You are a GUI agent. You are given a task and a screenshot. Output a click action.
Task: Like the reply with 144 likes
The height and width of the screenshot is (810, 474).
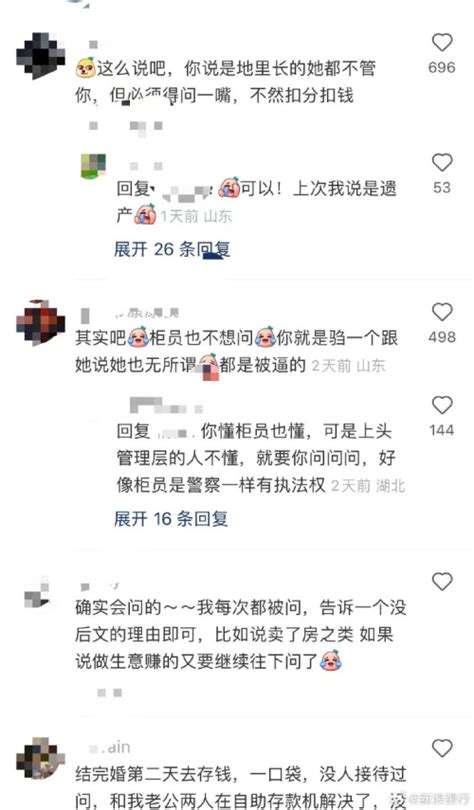pos(442,406)
